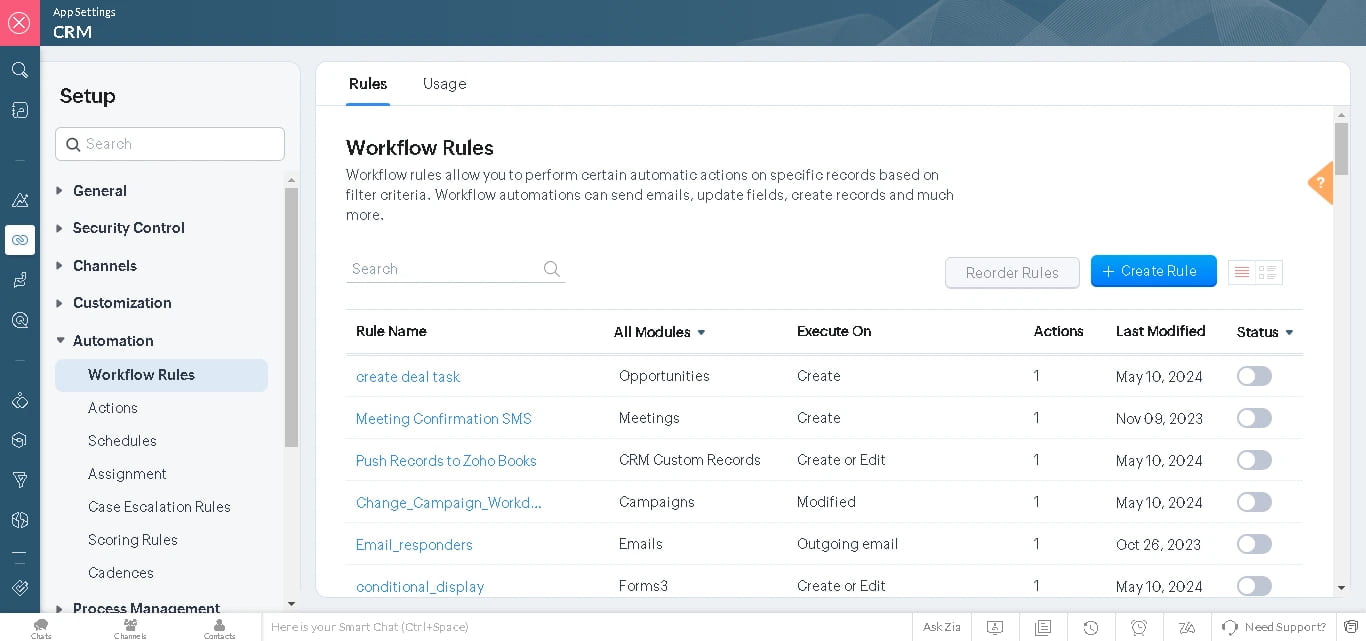The image size is (1366, 641).
Task: Switch to the Usage tab
Action: coord(444,84)
